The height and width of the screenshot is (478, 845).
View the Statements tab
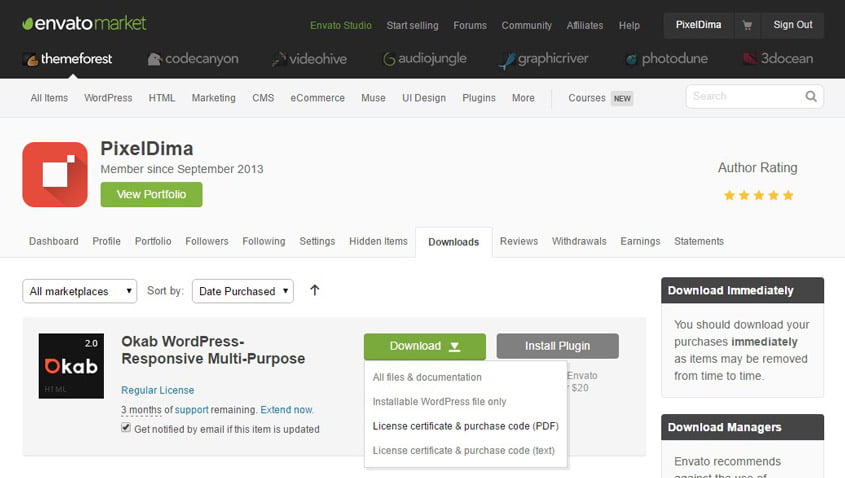coord(699,241)
